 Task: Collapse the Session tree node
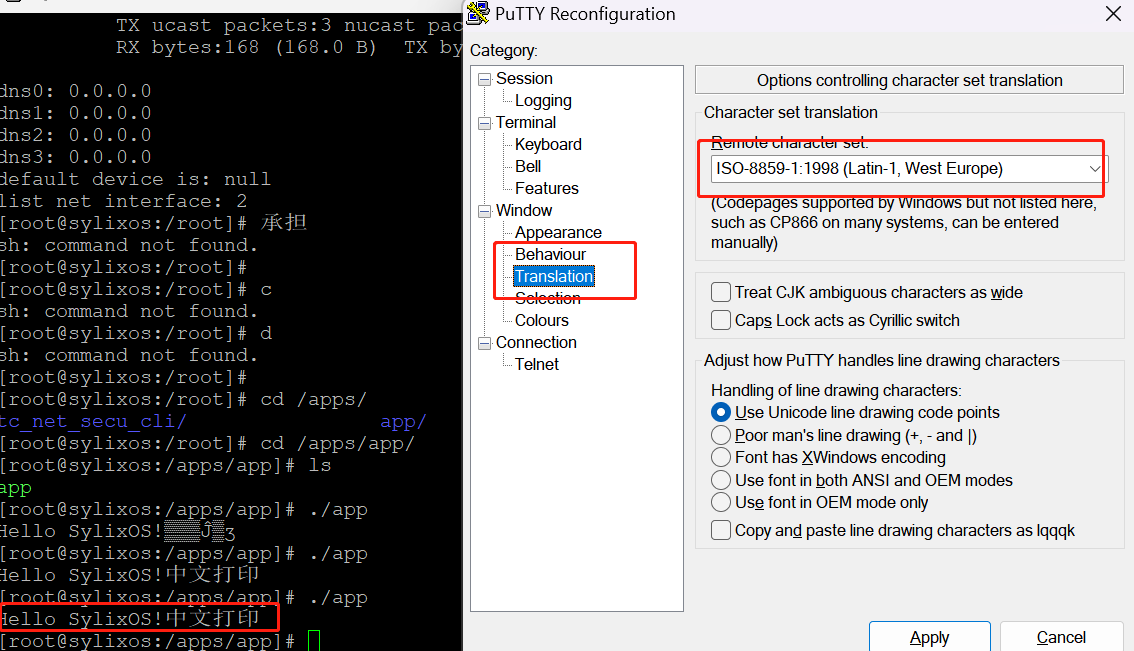(x=484, y=80)
